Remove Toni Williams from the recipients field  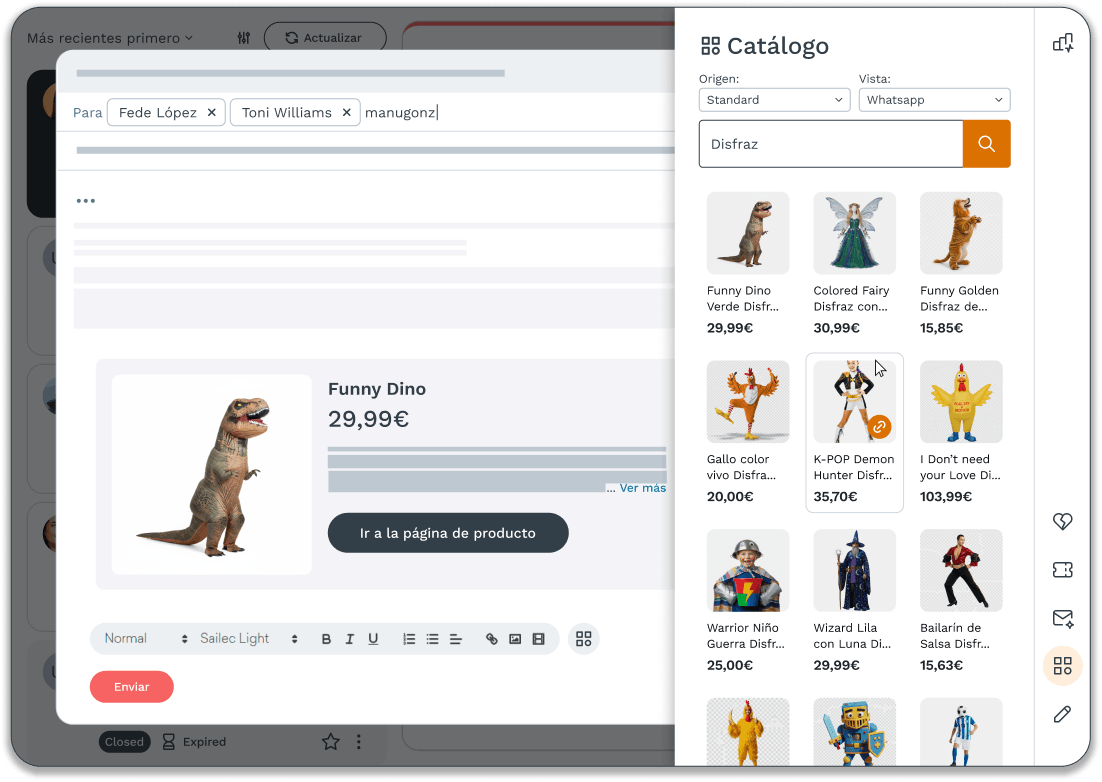tap(346, 112)
